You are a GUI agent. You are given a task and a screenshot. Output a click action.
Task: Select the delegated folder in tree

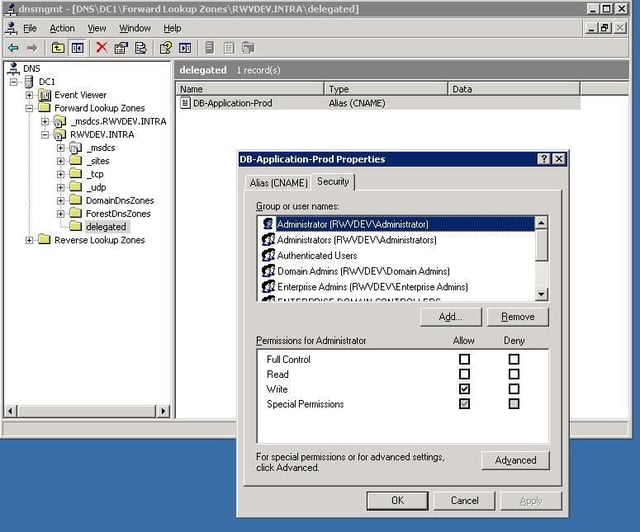point(106,227)
